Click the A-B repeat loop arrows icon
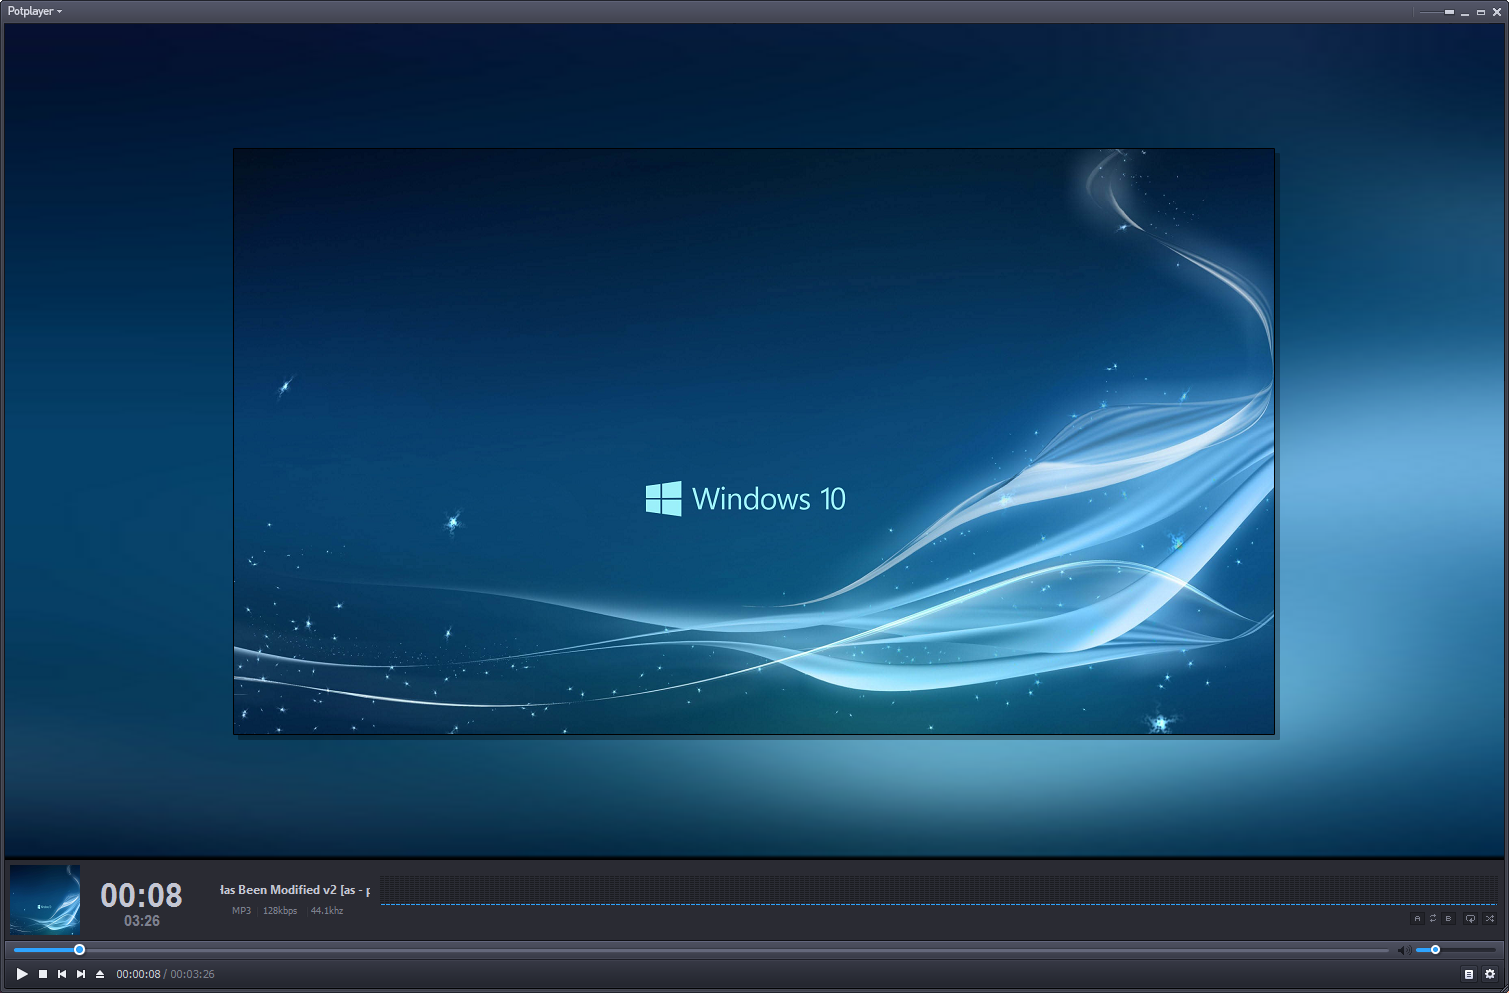The width and height of the screenshot is (1509, 993). point(1433,918)
